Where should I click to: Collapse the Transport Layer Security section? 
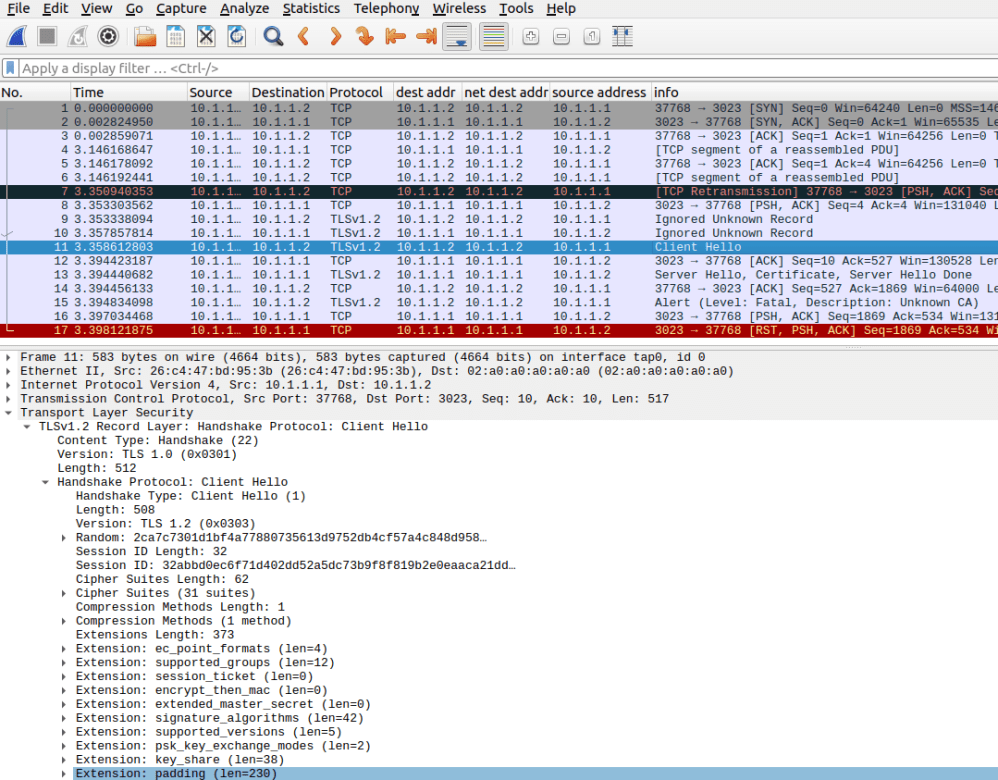pyautogui.click(x=10, y=413)
